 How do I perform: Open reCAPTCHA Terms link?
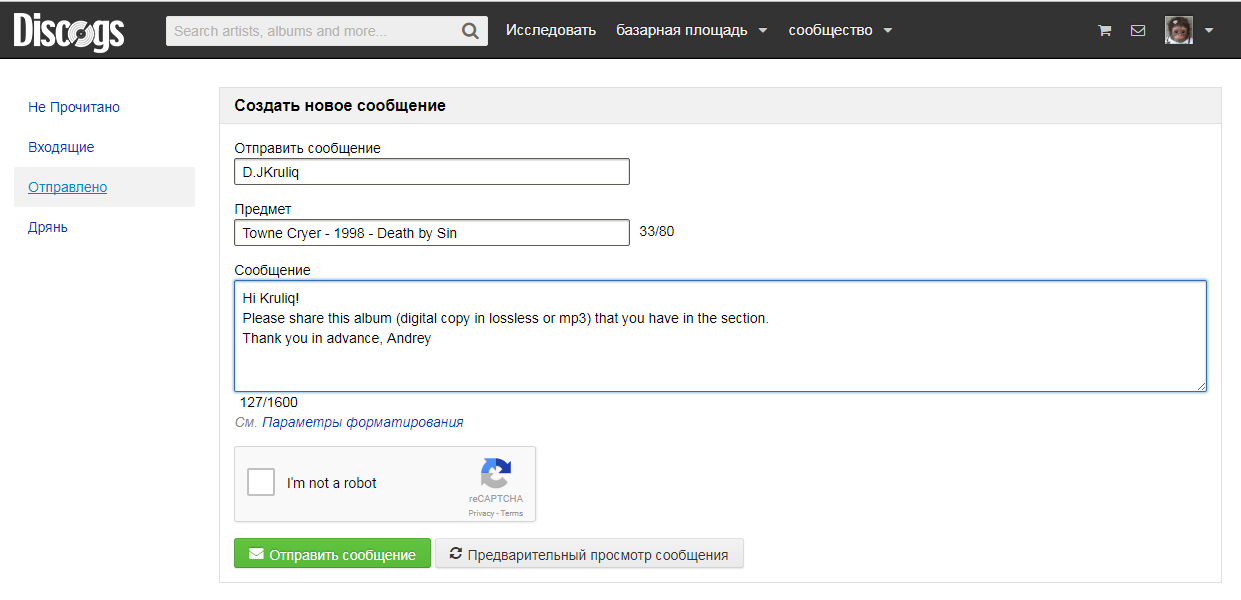click(x=512, y=513)
